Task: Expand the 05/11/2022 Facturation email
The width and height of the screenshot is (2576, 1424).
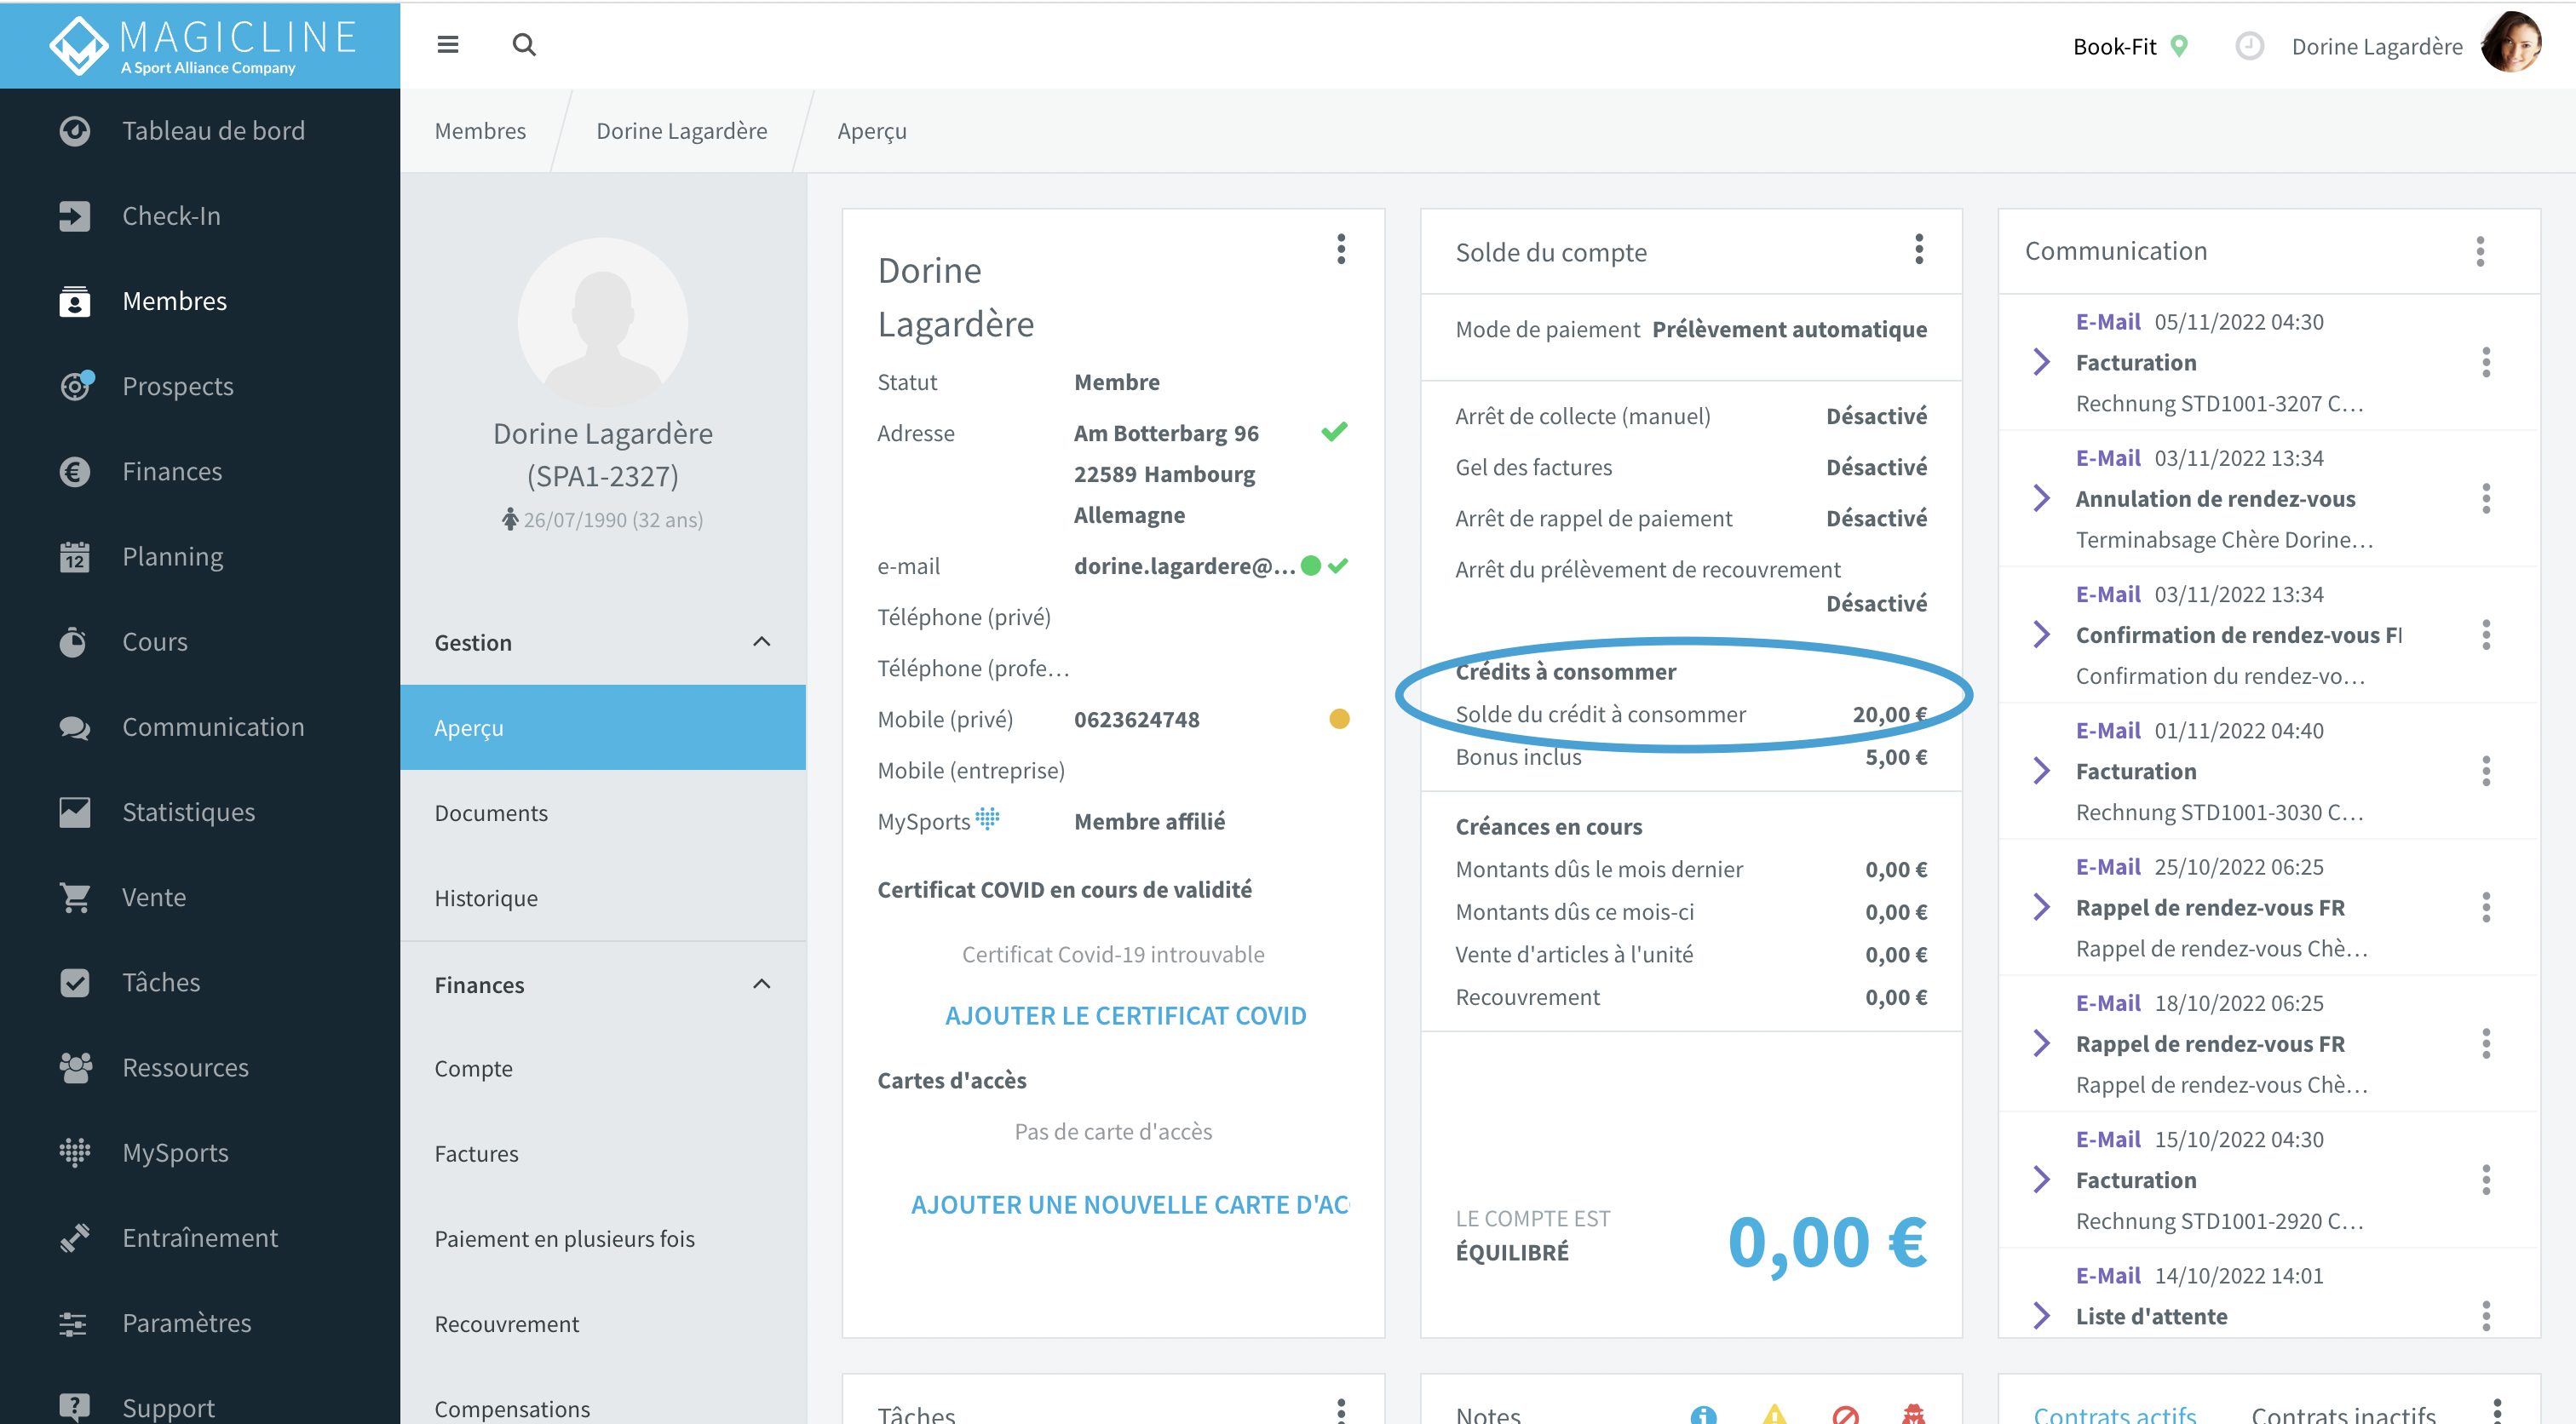Action: 2042,362
